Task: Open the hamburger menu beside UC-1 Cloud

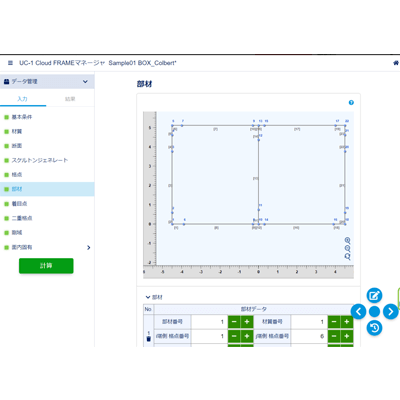Action: [10, 63]
